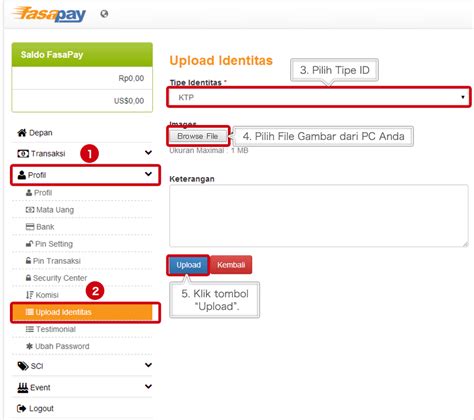Expand the SCI menu chevron

pos(148,365)
